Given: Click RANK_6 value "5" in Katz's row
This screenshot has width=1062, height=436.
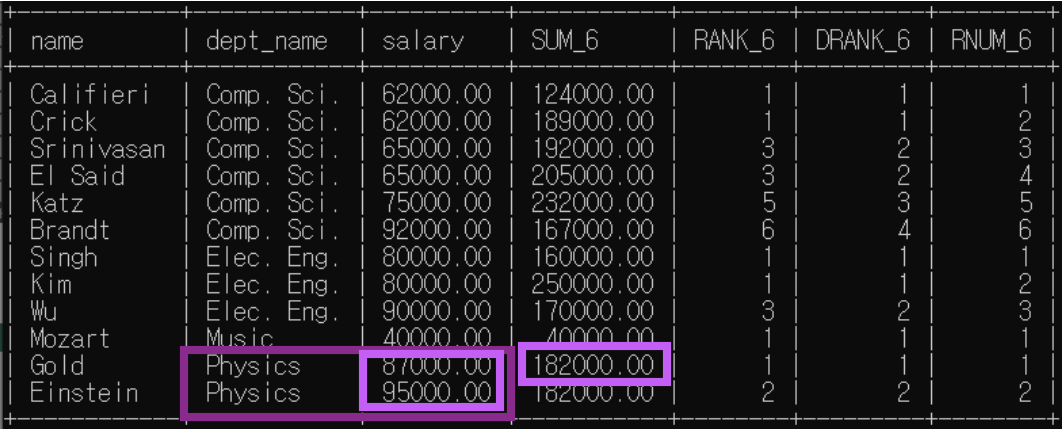Looking at the screenshot, I should (767, 203).
